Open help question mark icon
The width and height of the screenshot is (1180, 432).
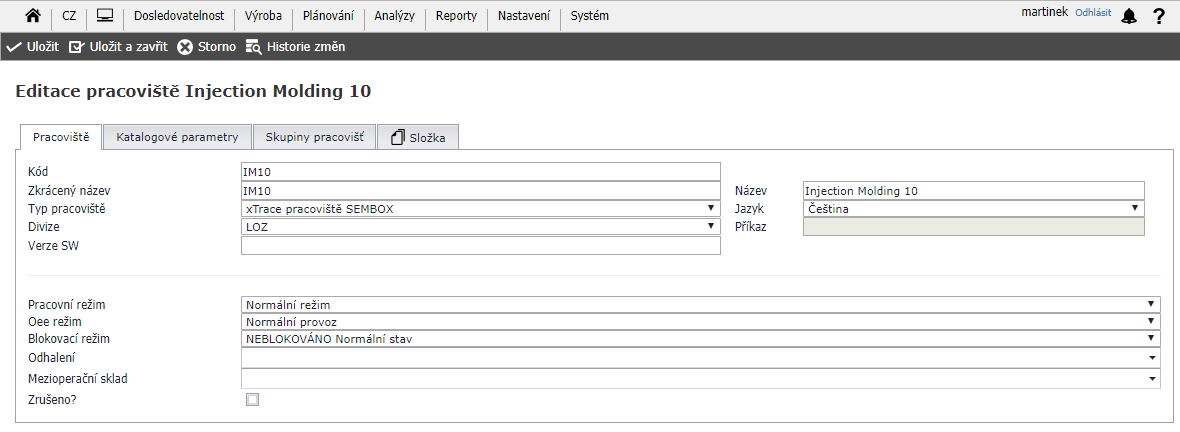click(1159, 16)
